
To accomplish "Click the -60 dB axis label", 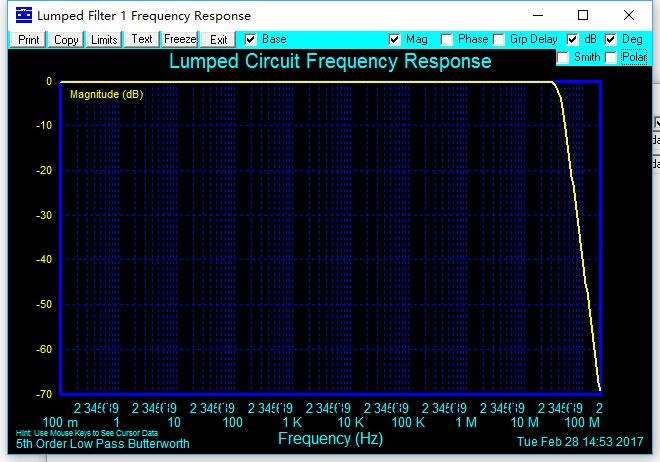I will (44, 349).
